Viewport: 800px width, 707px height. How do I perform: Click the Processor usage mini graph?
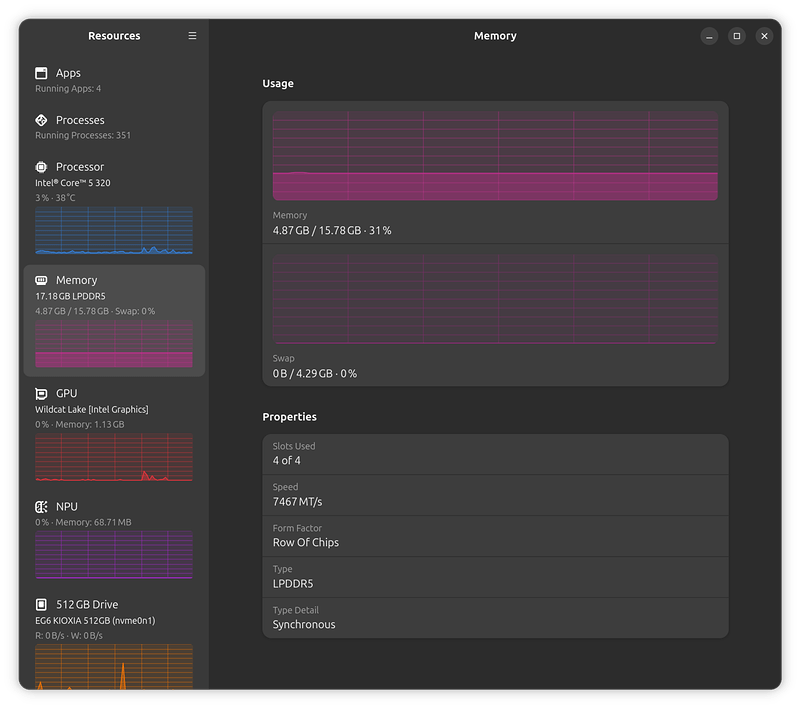coord(114,230)
